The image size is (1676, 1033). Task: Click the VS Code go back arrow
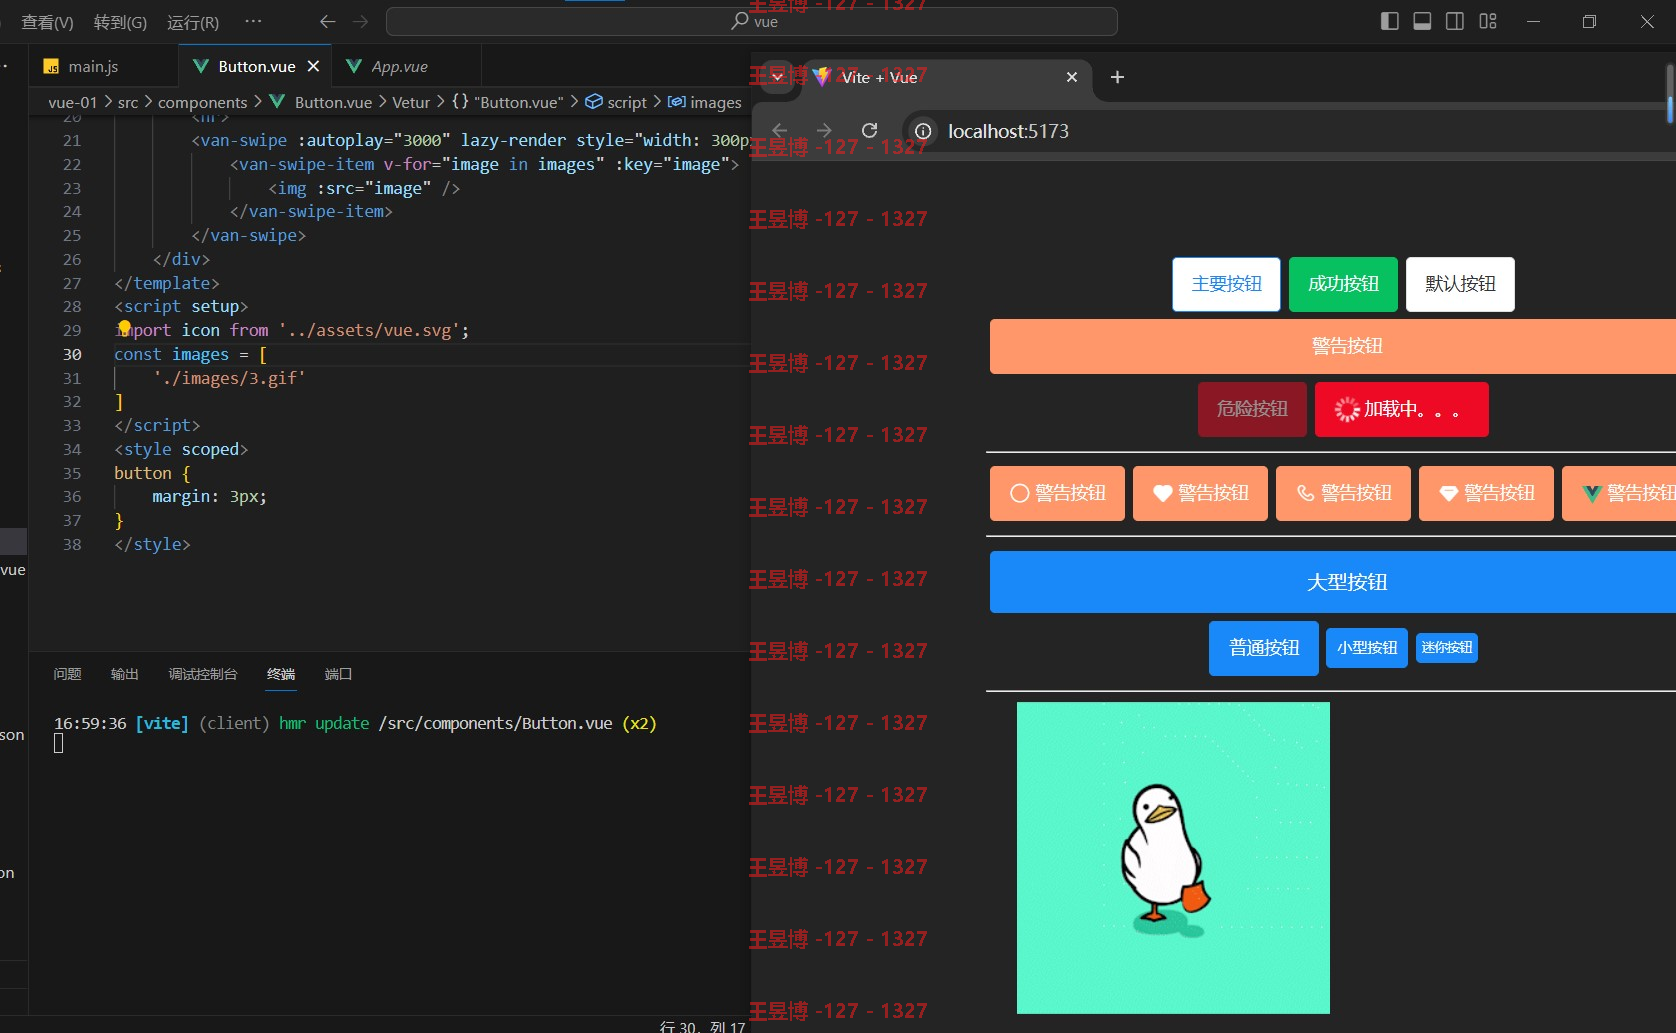pyautogui.click(x=328, y=21)
